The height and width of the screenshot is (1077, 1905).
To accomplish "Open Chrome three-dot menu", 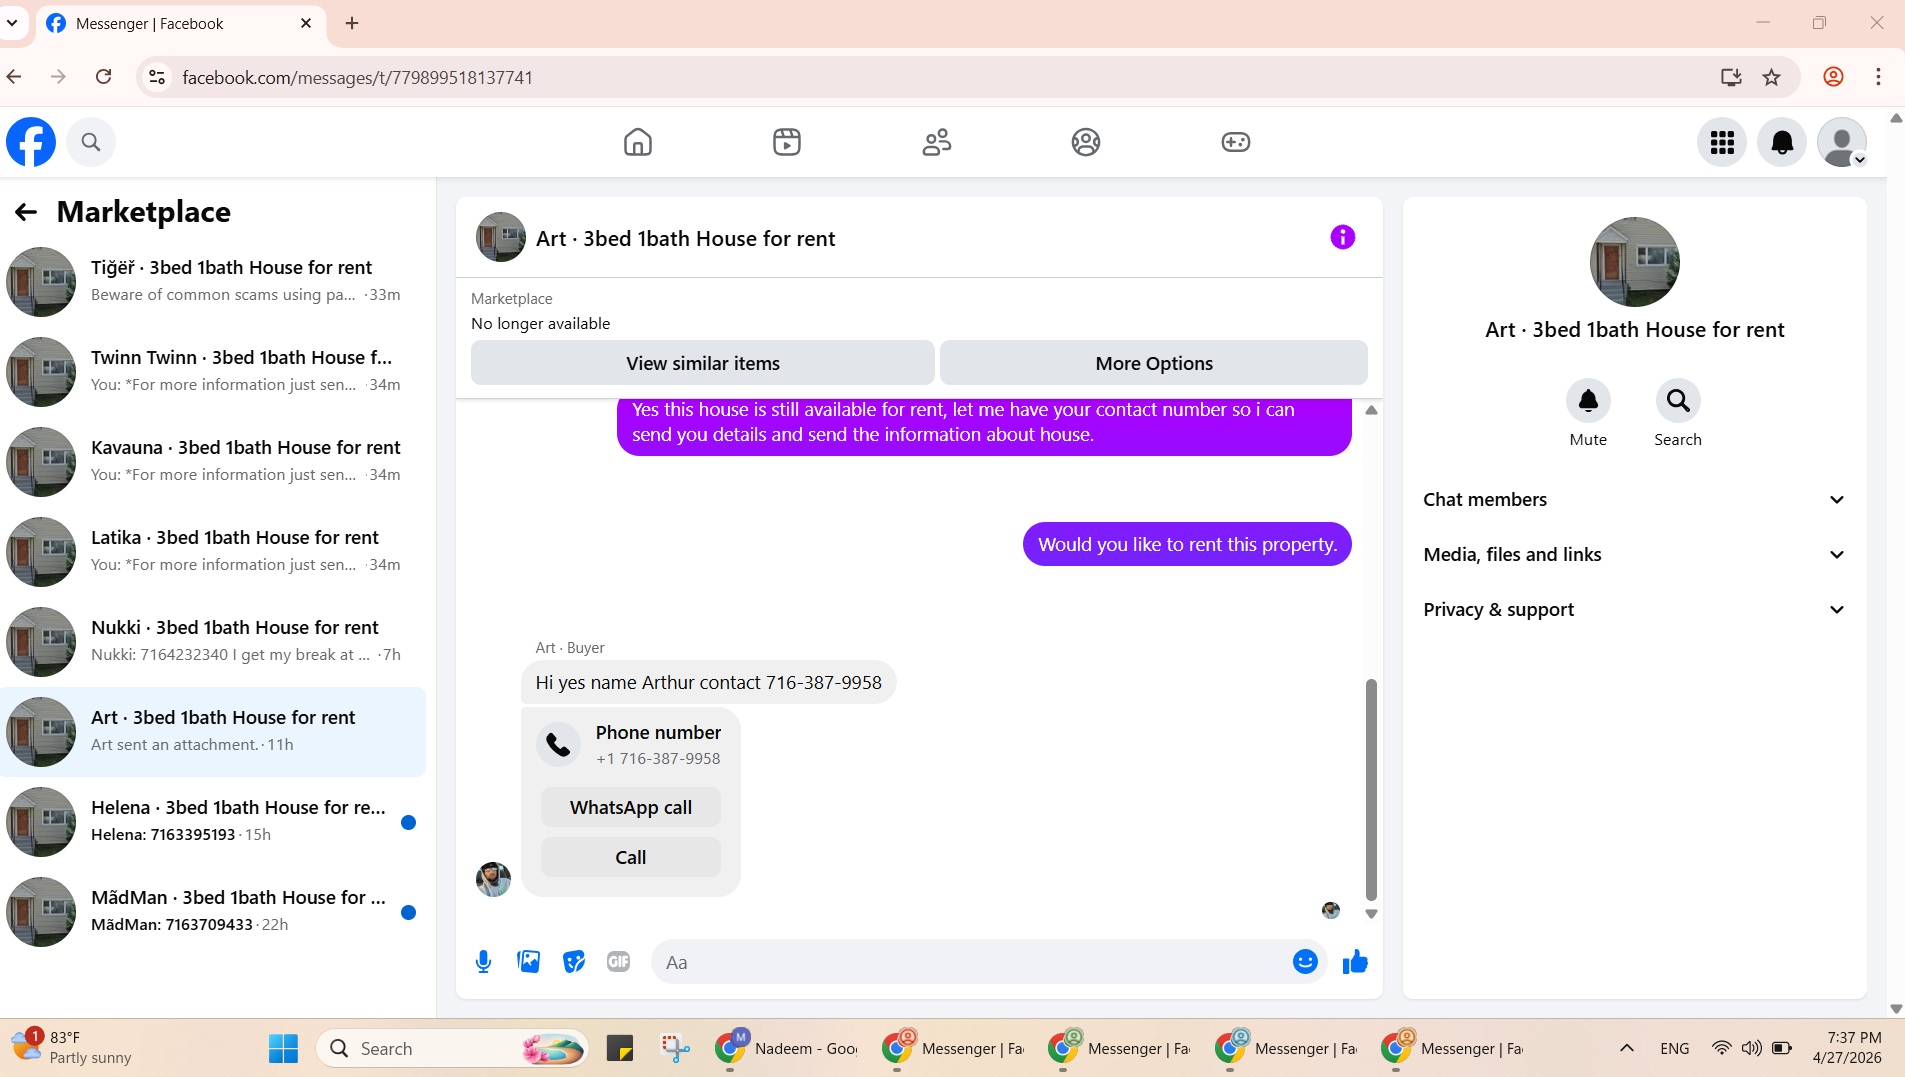I will click(1879, 77).
